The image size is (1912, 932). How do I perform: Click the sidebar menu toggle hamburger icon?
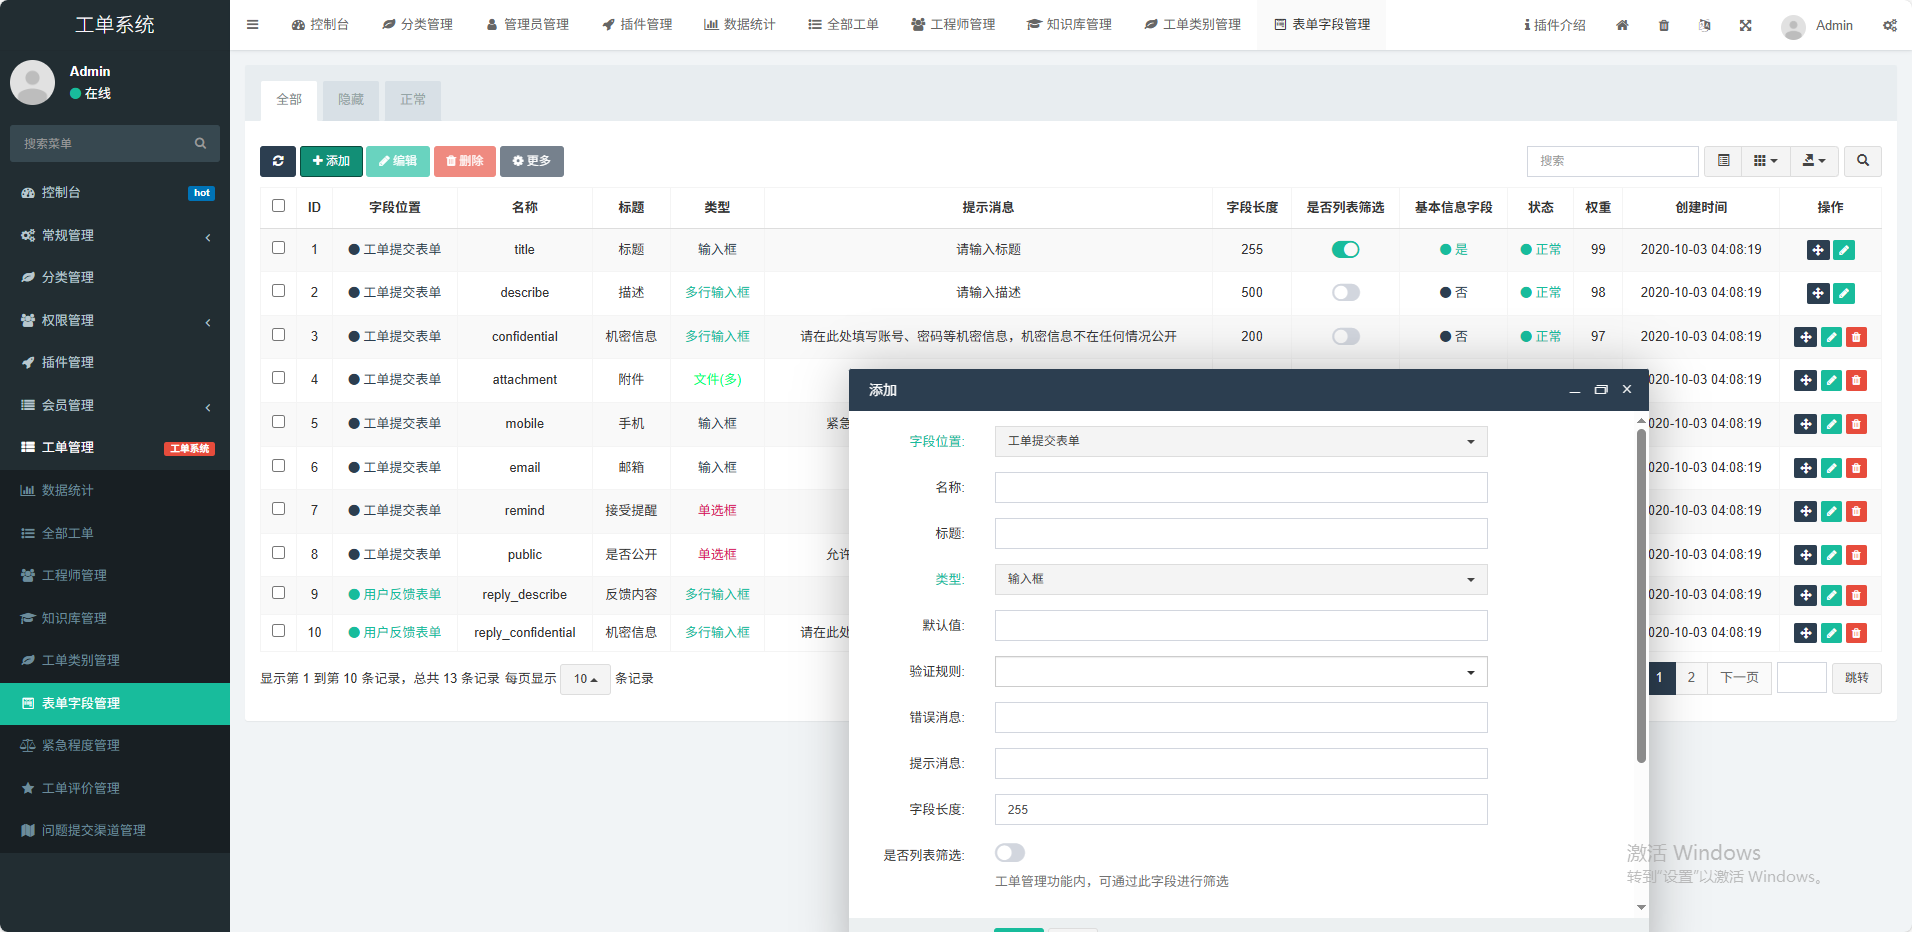tap(253, 25)
